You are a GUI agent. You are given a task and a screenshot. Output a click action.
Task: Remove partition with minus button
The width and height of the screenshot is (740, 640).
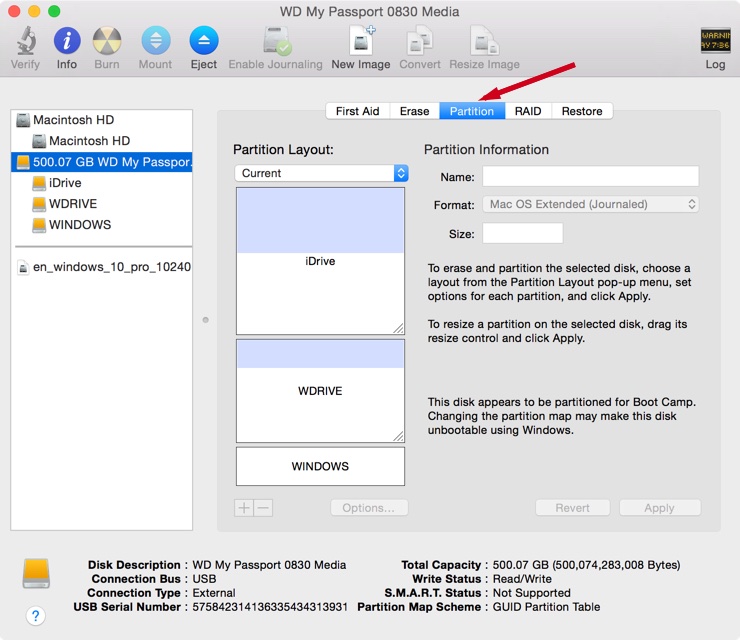click(263, 508)
